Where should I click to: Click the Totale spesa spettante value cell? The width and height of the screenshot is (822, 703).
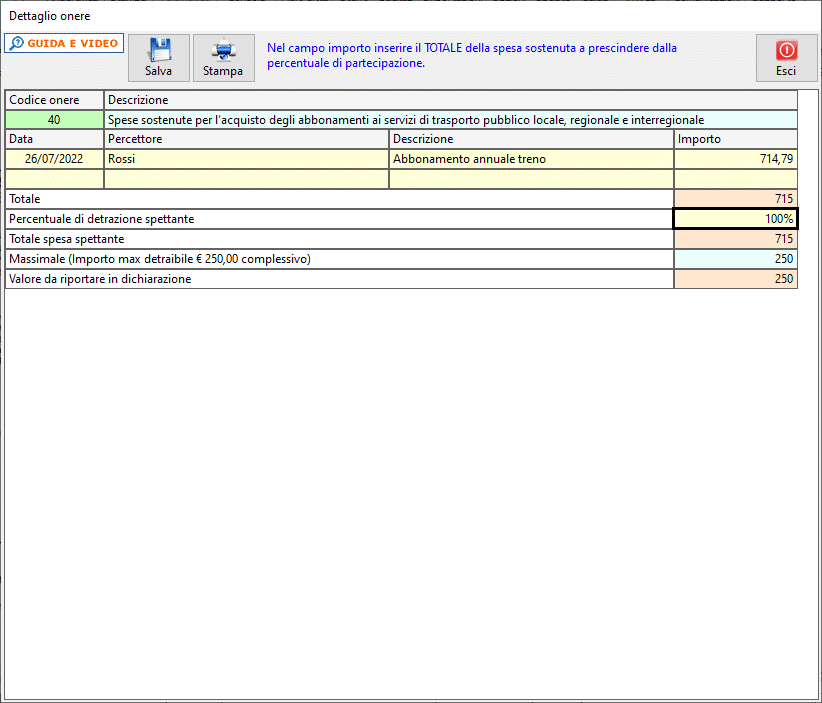click(736, 239)
